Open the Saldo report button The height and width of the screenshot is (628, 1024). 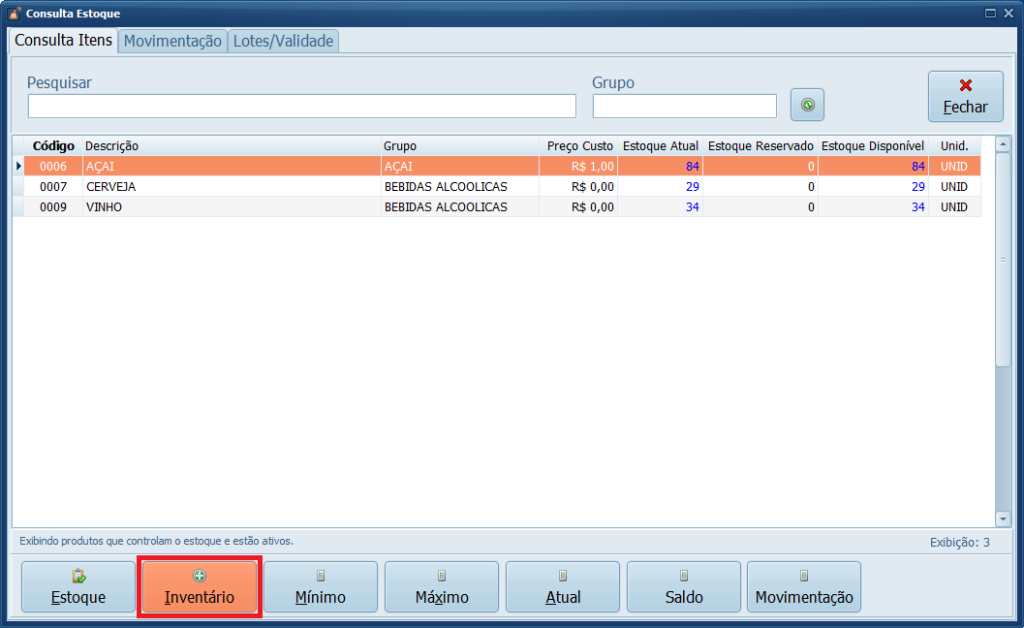tap(683, 587)
